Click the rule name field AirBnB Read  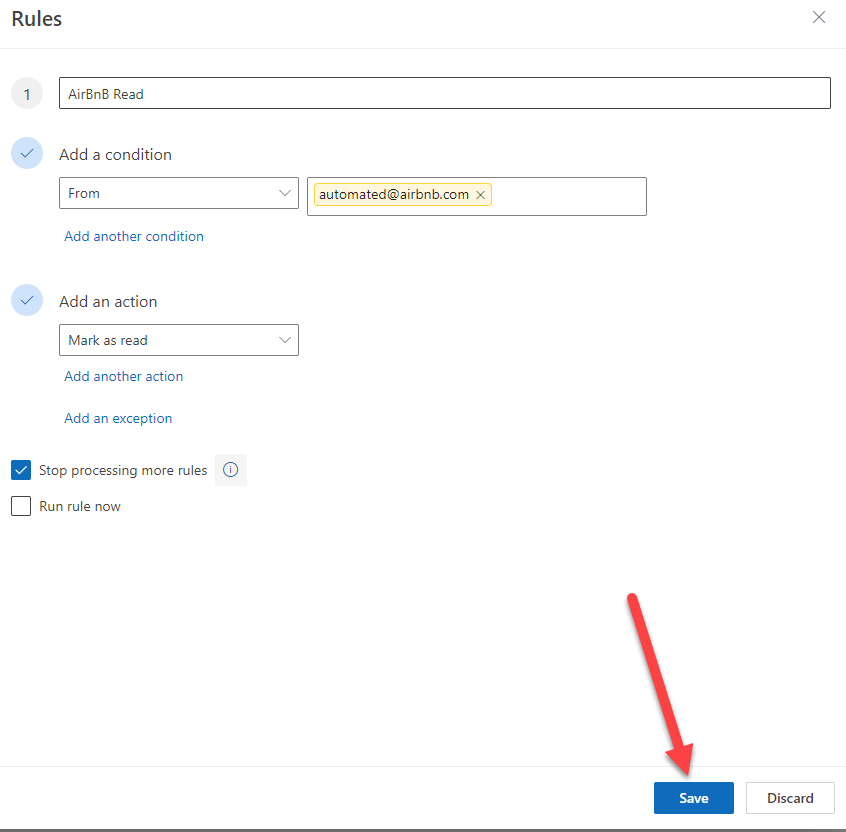(x=444, y=94)
